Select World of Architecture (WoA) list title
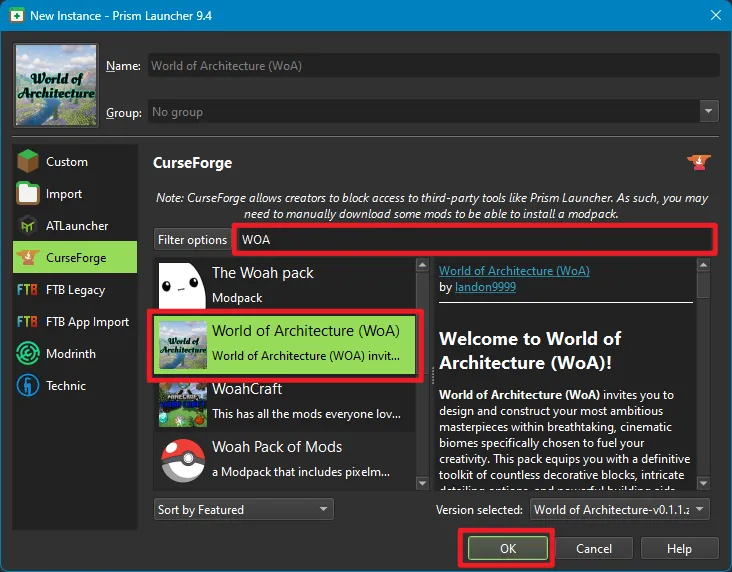This screenshot has height=572, width=732. (306, 331)
